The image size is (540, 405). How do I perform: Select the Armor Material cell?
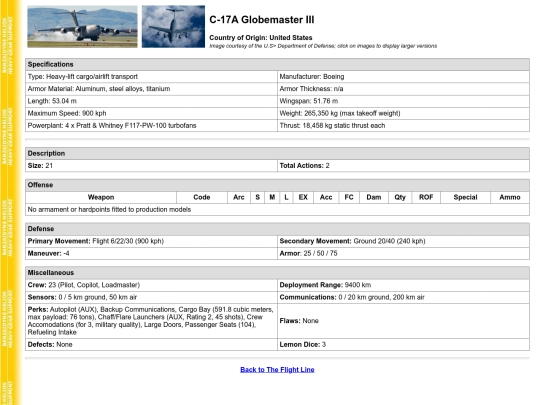pos(151,89)
